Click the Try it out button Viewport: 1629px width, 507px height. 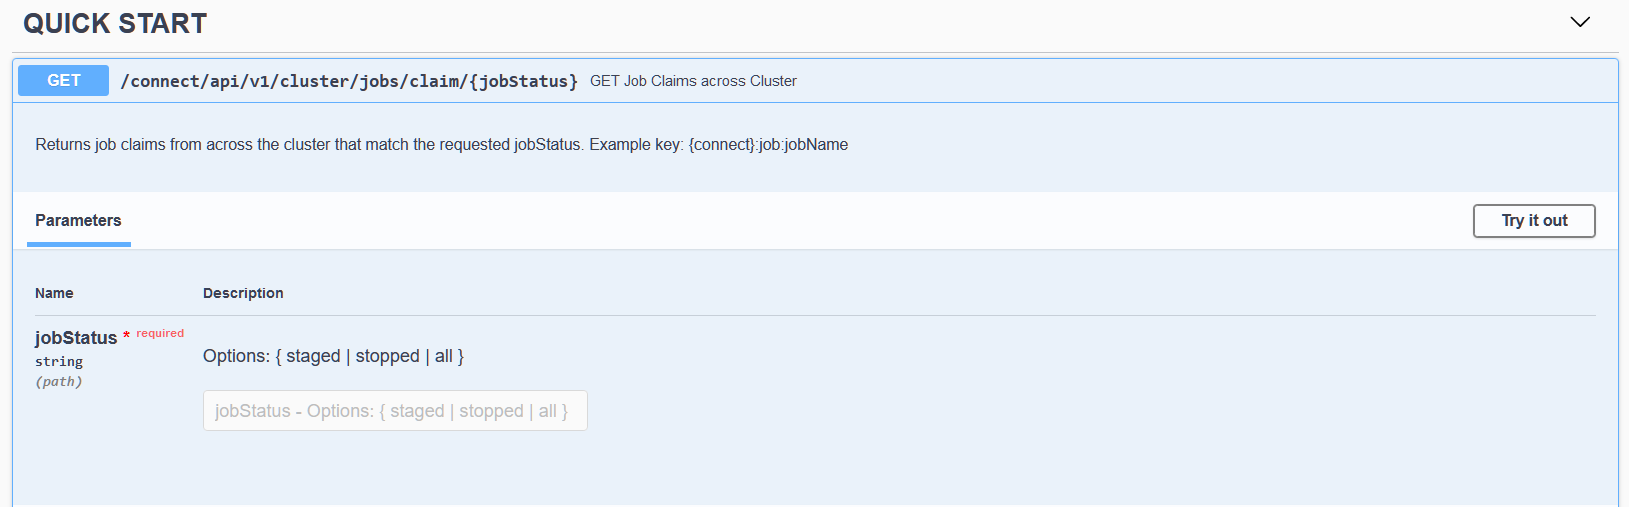point(1534,221)
